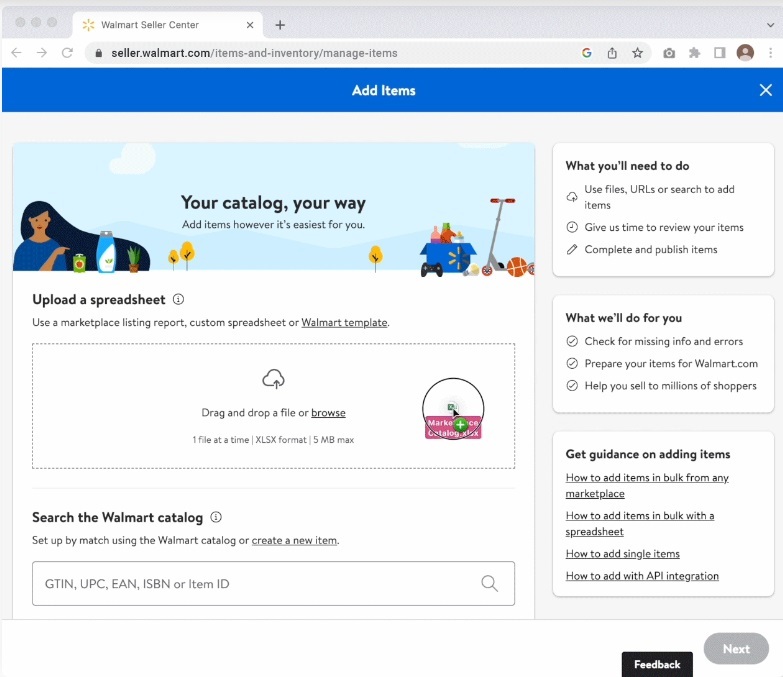Image resolution: width=783 pixels, height=677 pixels.
Task: Click the search magnifier icon in catalog field
Action: pyautogui.click(x=489, y=583)
